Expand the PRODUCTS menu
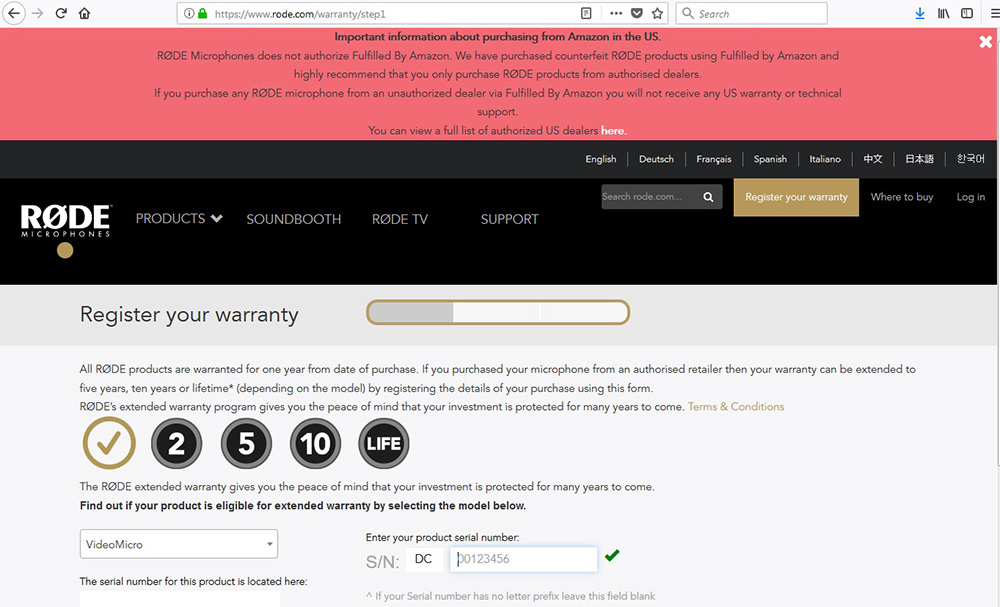 pos(179,219)
